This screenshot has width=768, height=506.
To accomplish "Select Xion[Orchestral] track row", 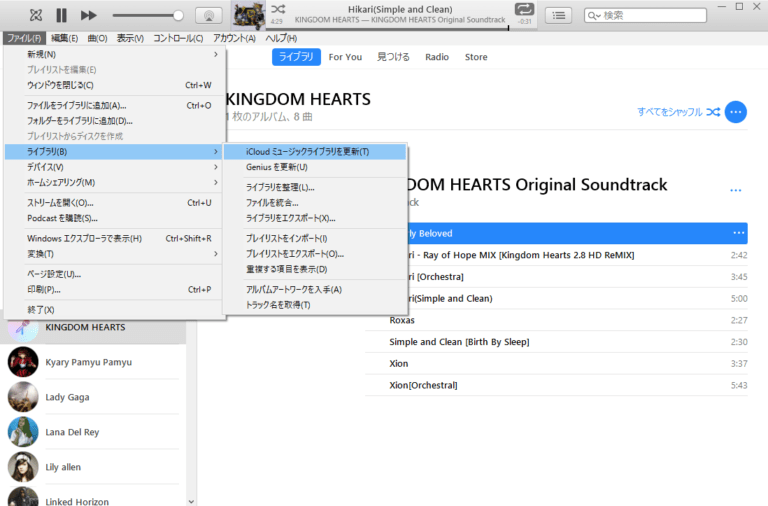I will pyautogui.click(x=556, y=386).
